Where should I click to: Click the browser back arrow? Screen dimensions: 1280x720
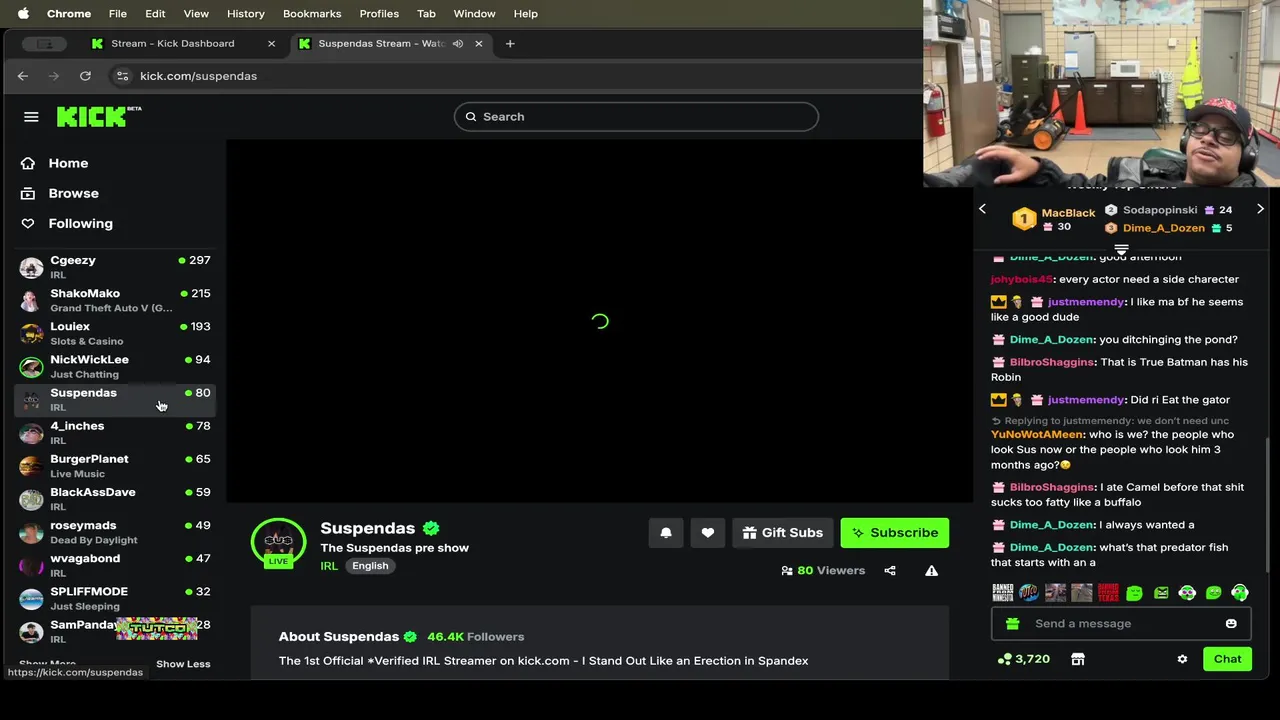tap(23, 76)
